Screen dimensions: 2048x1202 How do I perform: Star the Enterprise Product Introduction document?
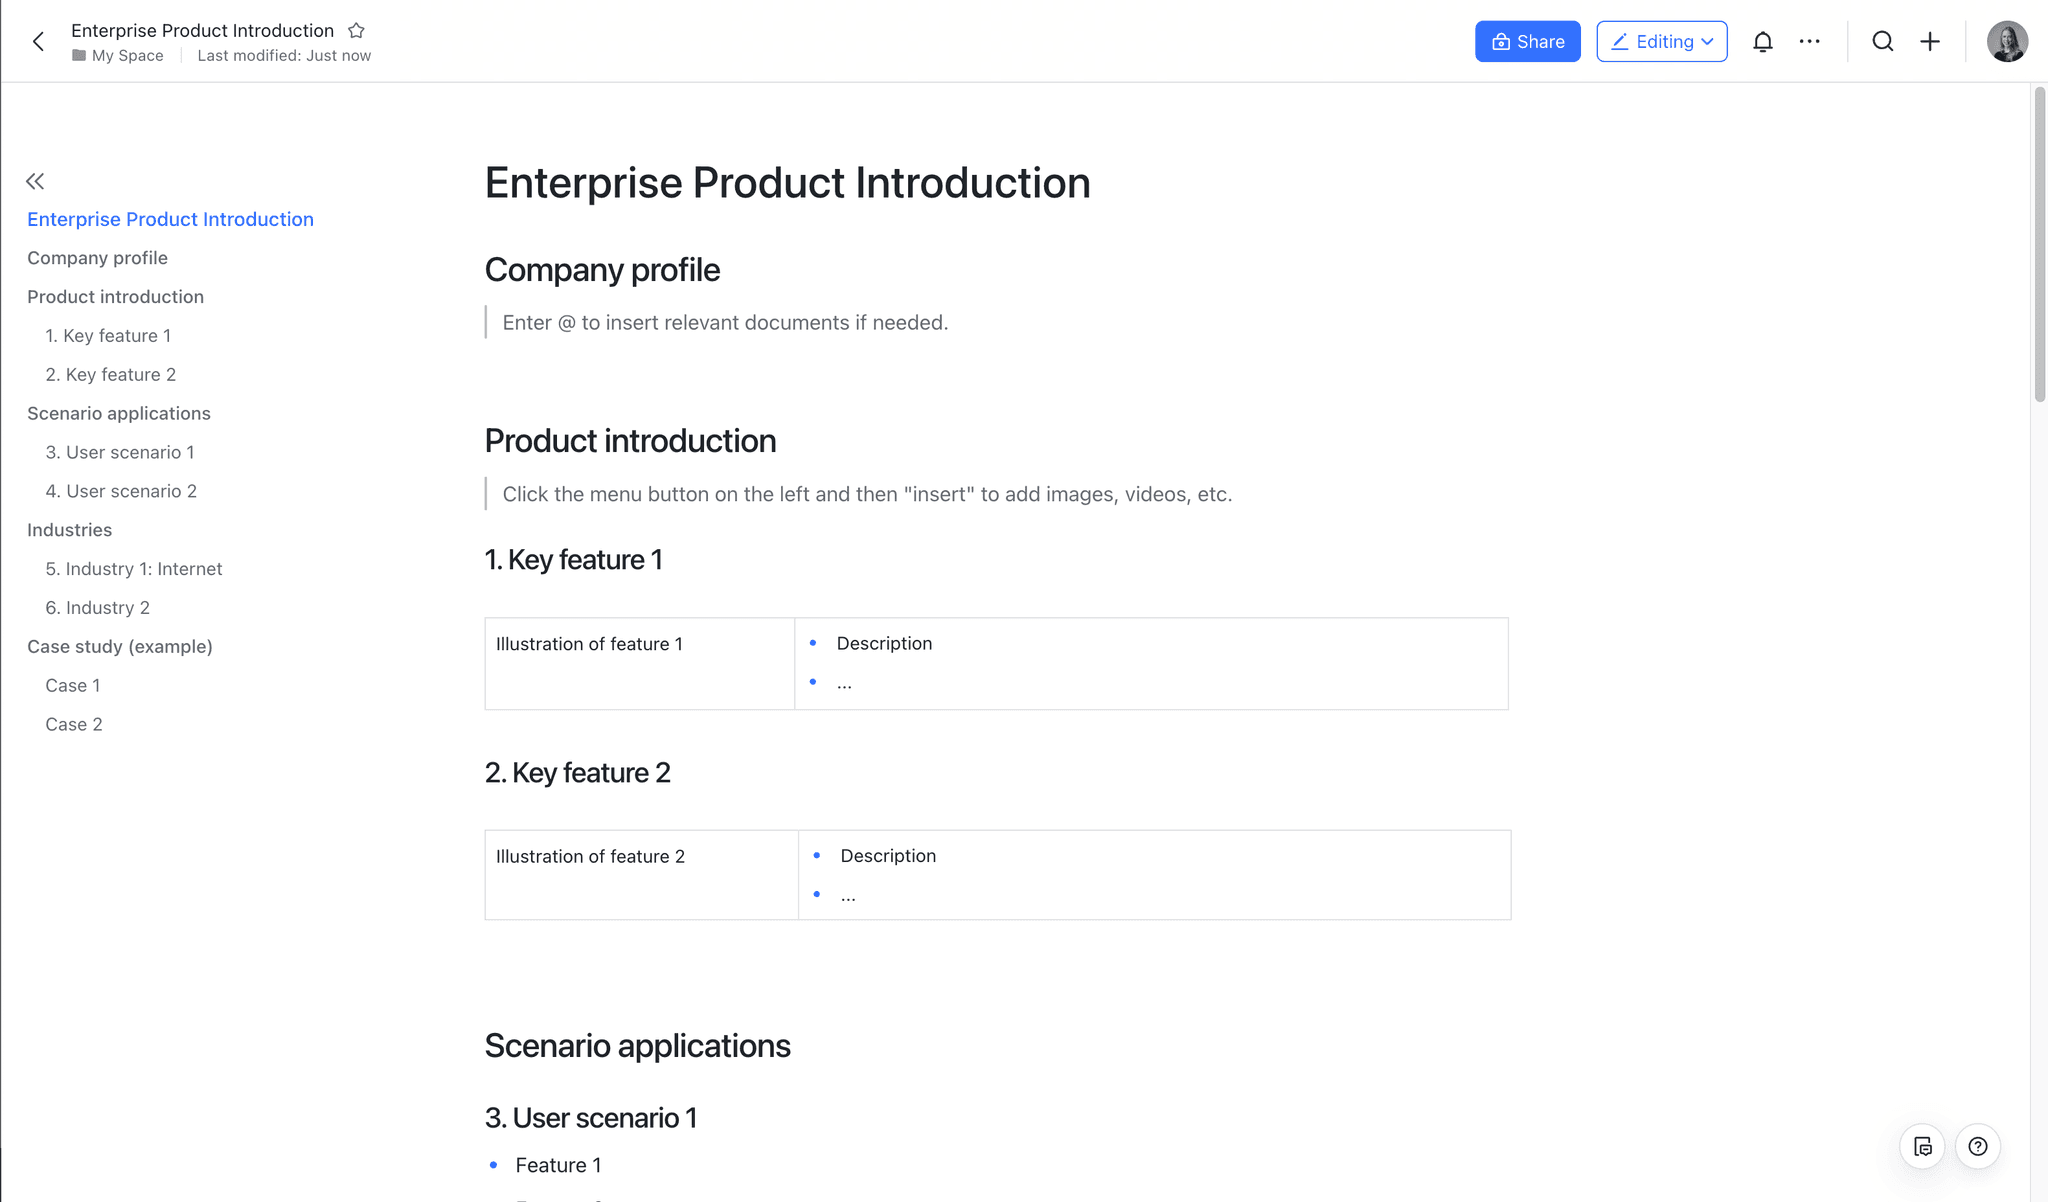pos(357,30)
